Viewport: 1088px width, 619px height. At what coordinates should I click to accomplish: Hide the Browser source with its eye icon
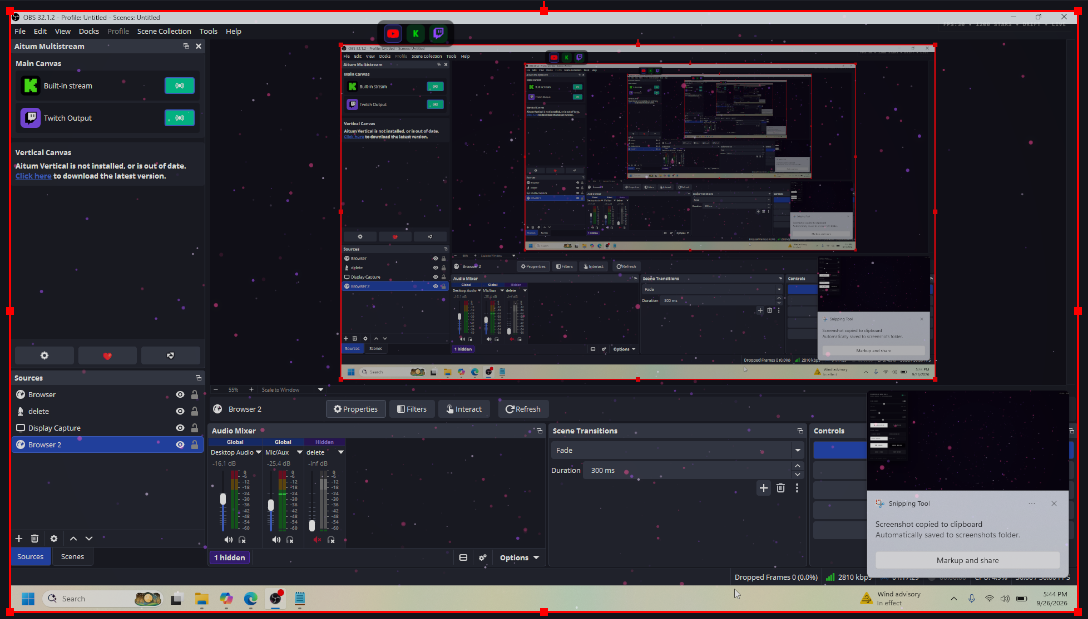click(180, 394)
